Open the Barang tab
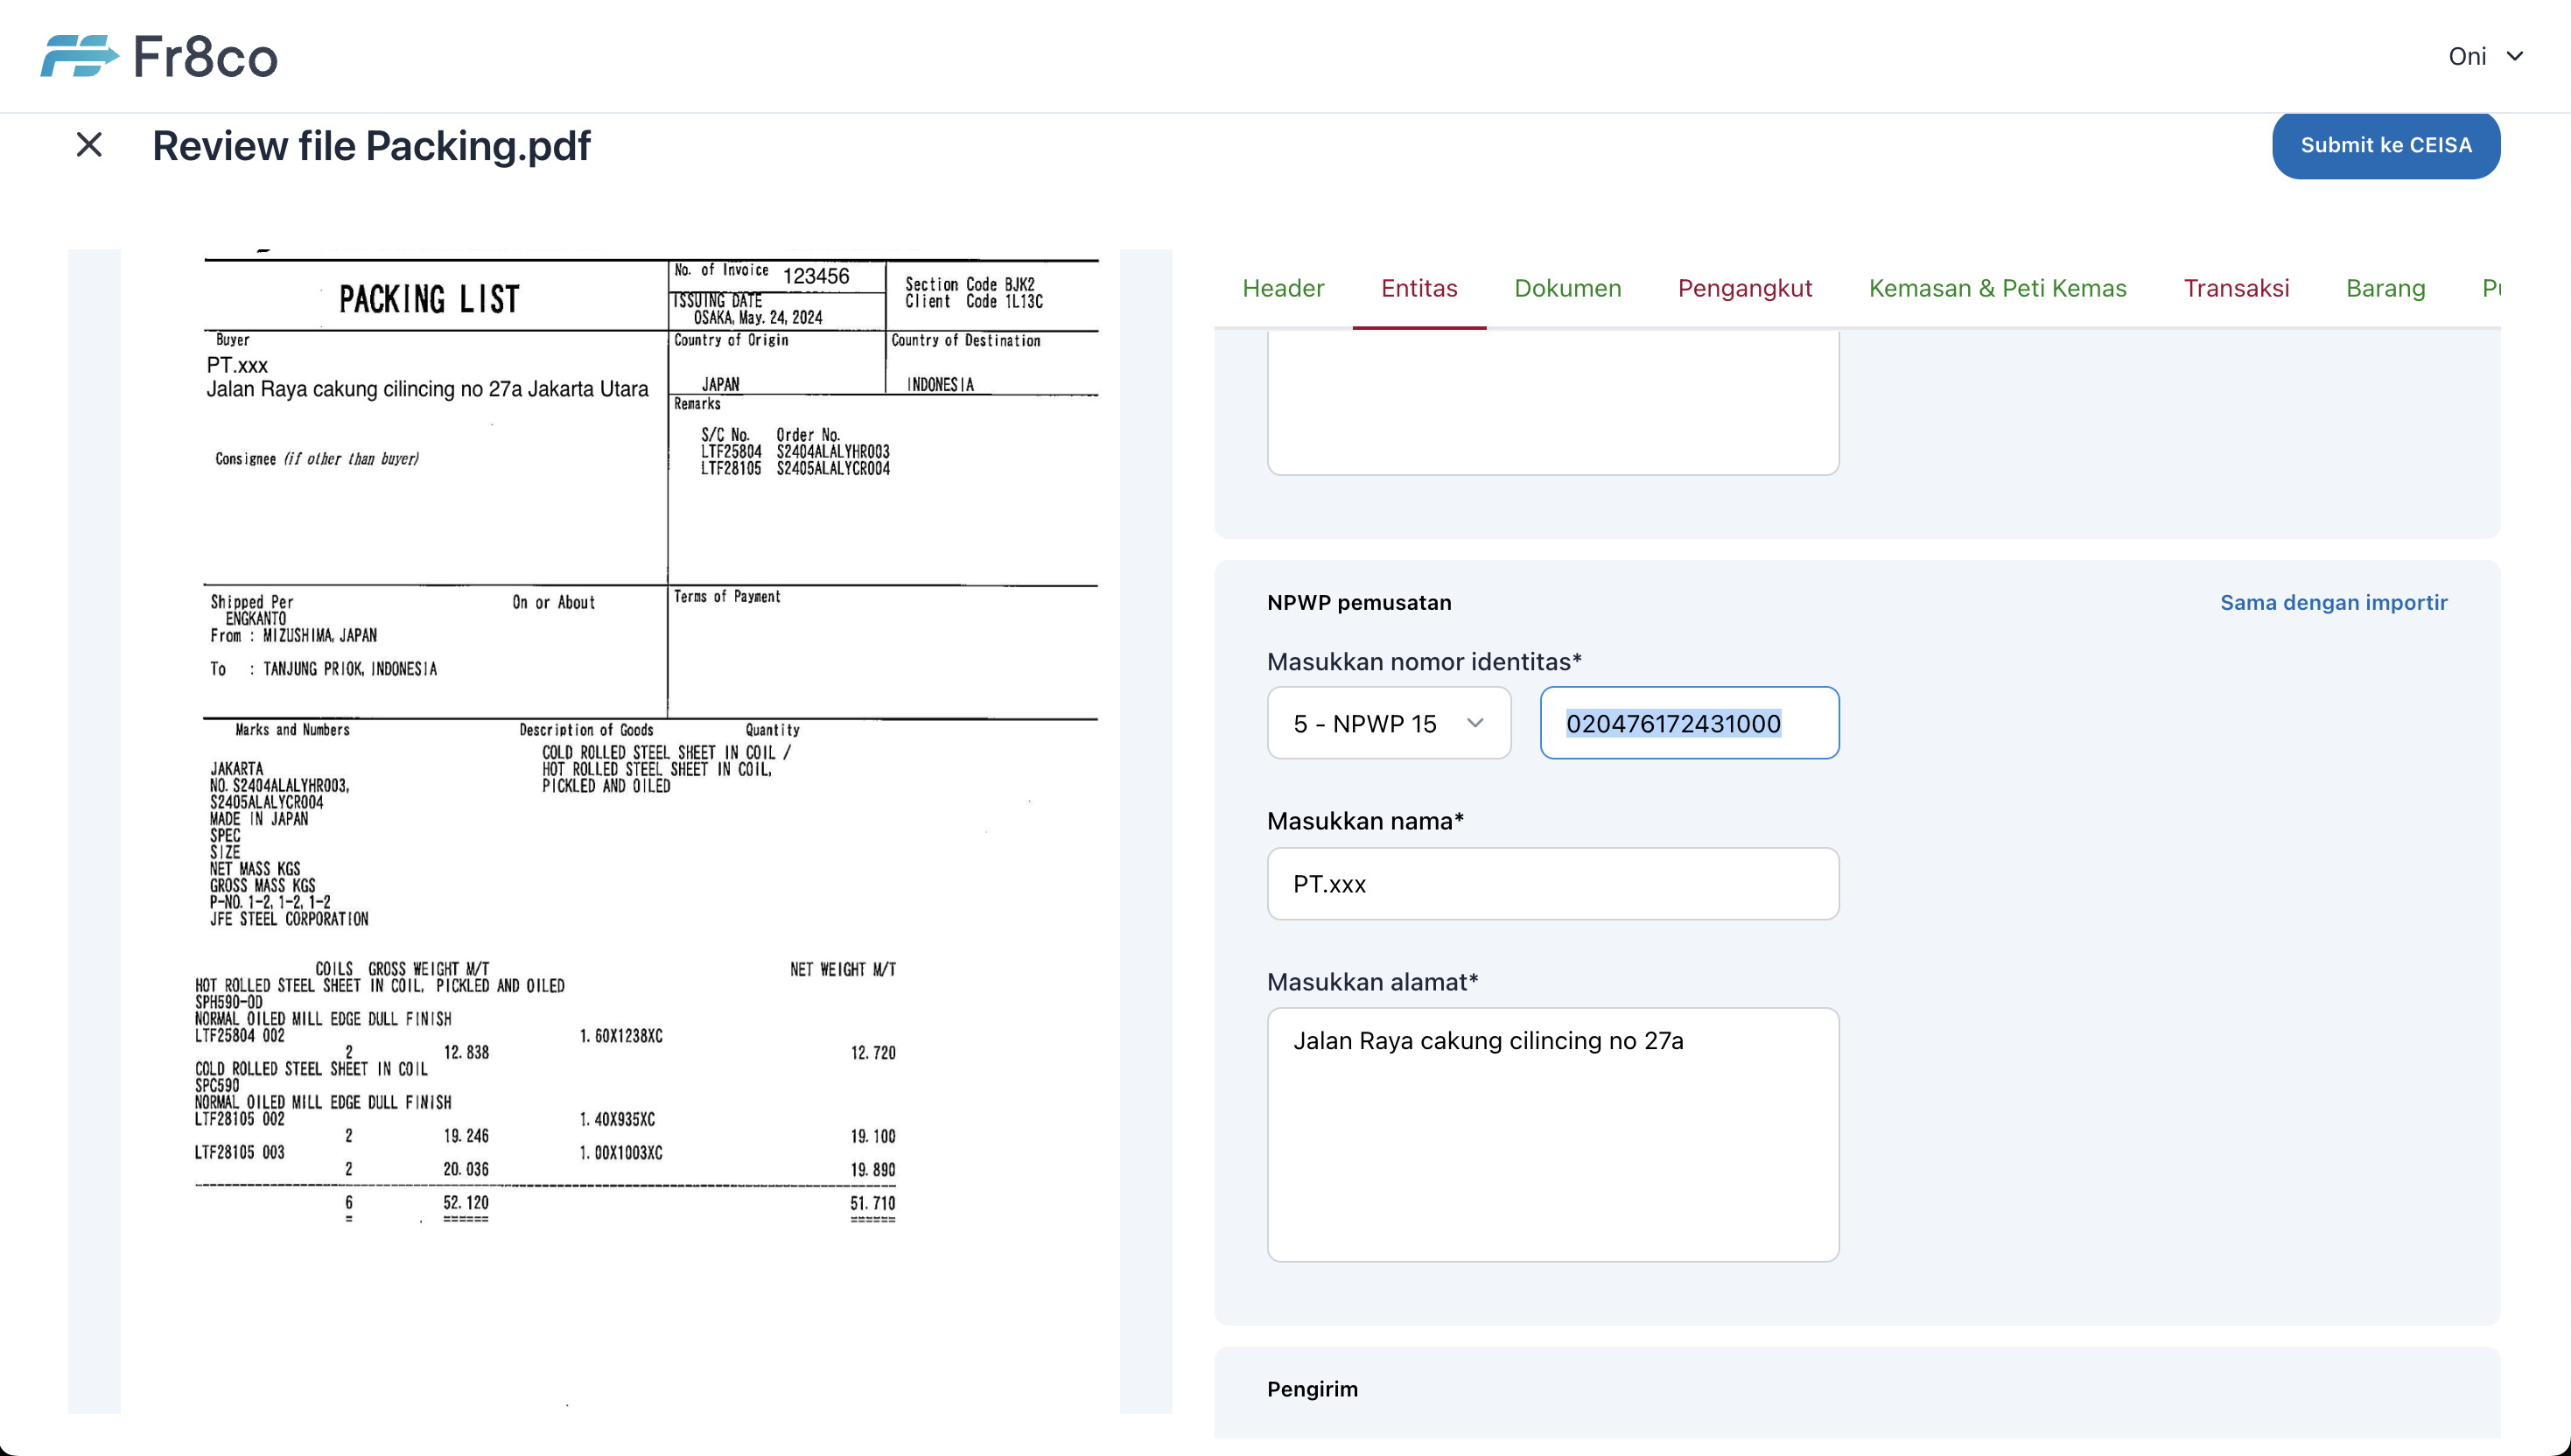The height and width of the screenshot is (1456, 2571). 2385,288
